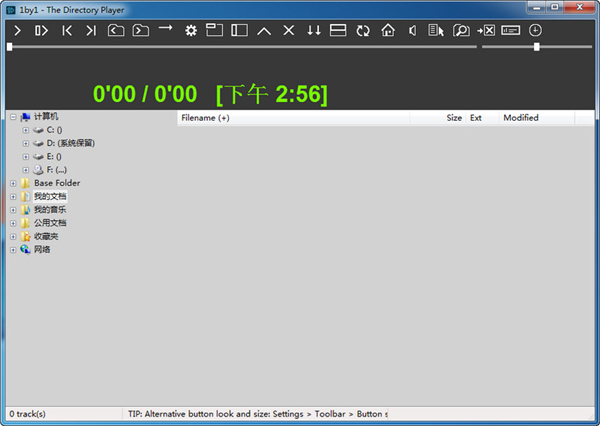This screenshot has width=600, height=426.
Task: Open the Settings gear icon
Action: pyautogui.click(x=190, y=31)
